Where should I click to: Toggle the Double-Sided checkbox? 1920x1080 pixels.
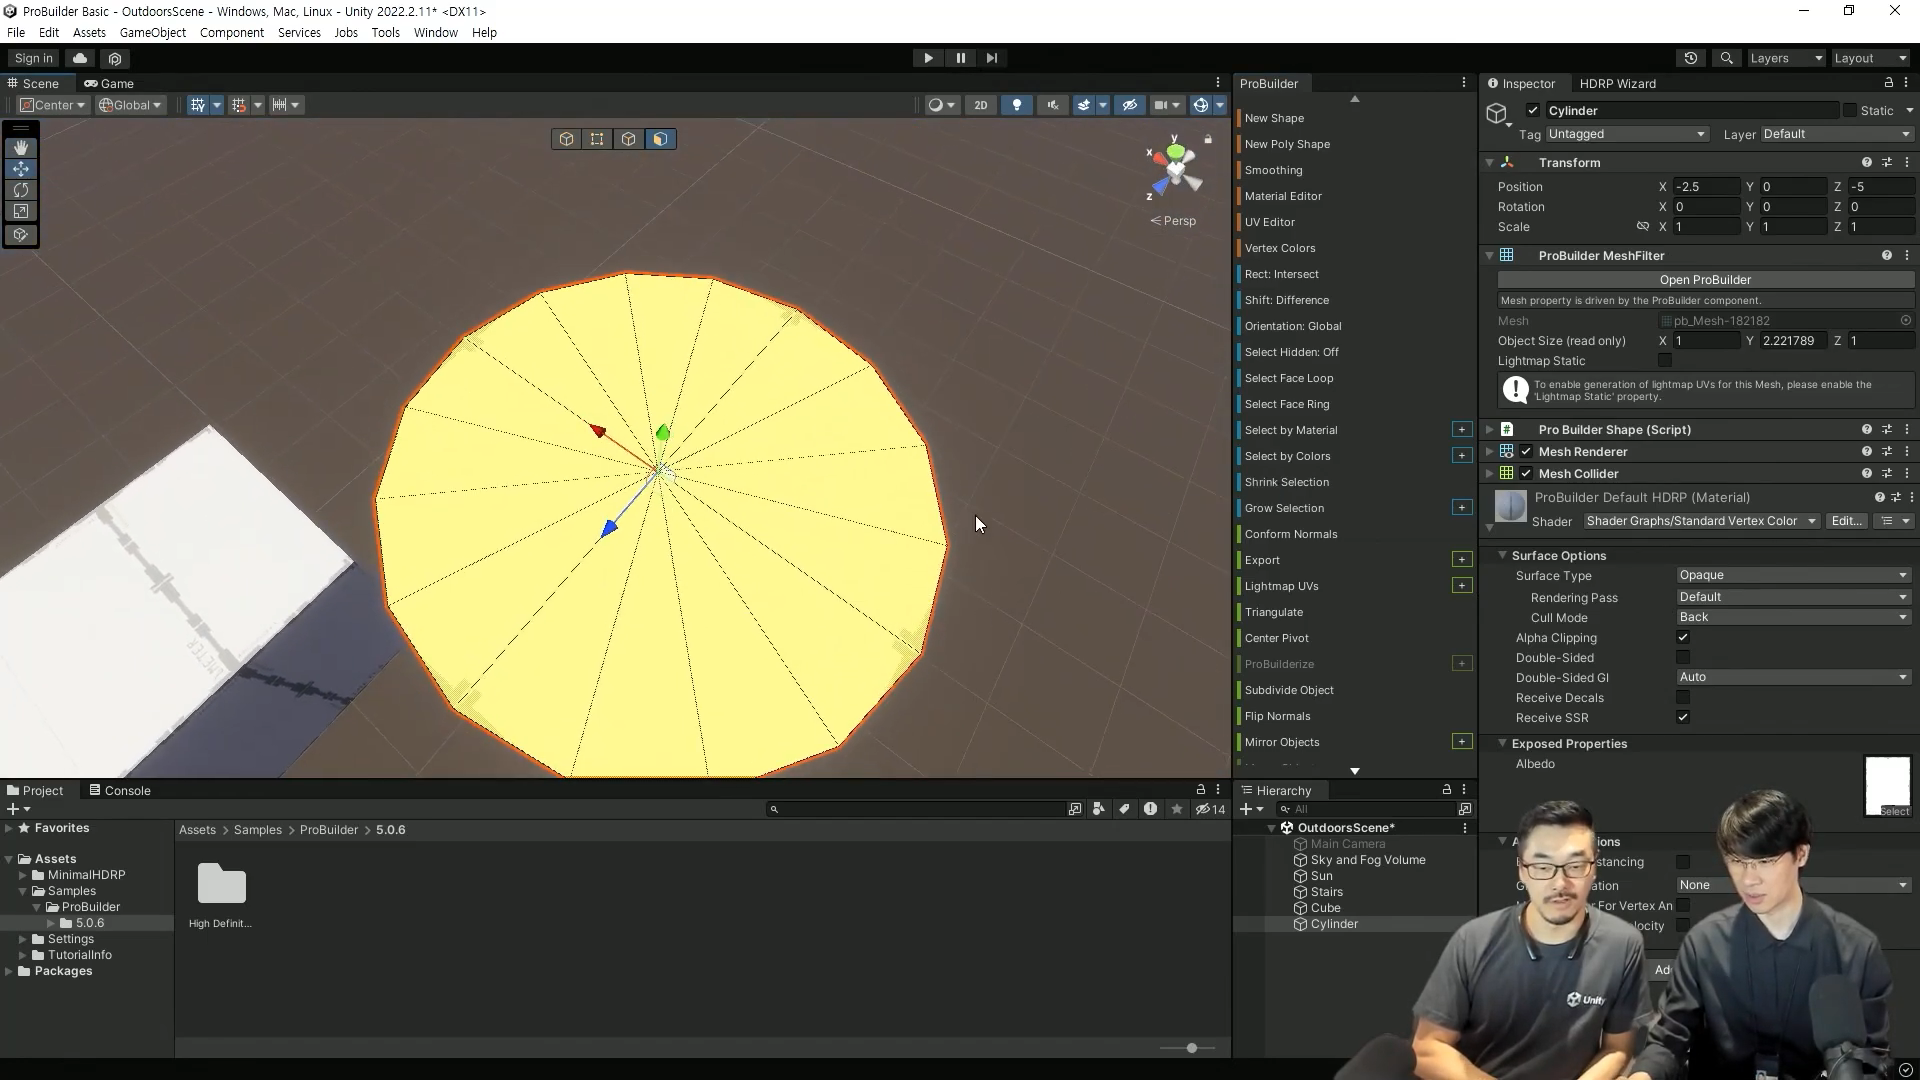1683,658
